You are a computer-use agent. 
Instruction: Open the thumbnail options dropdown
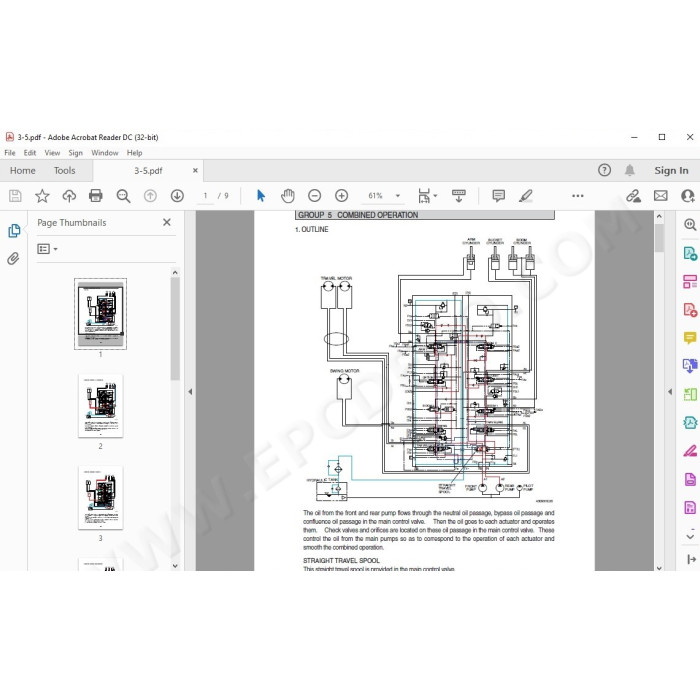tap(47, 249)
